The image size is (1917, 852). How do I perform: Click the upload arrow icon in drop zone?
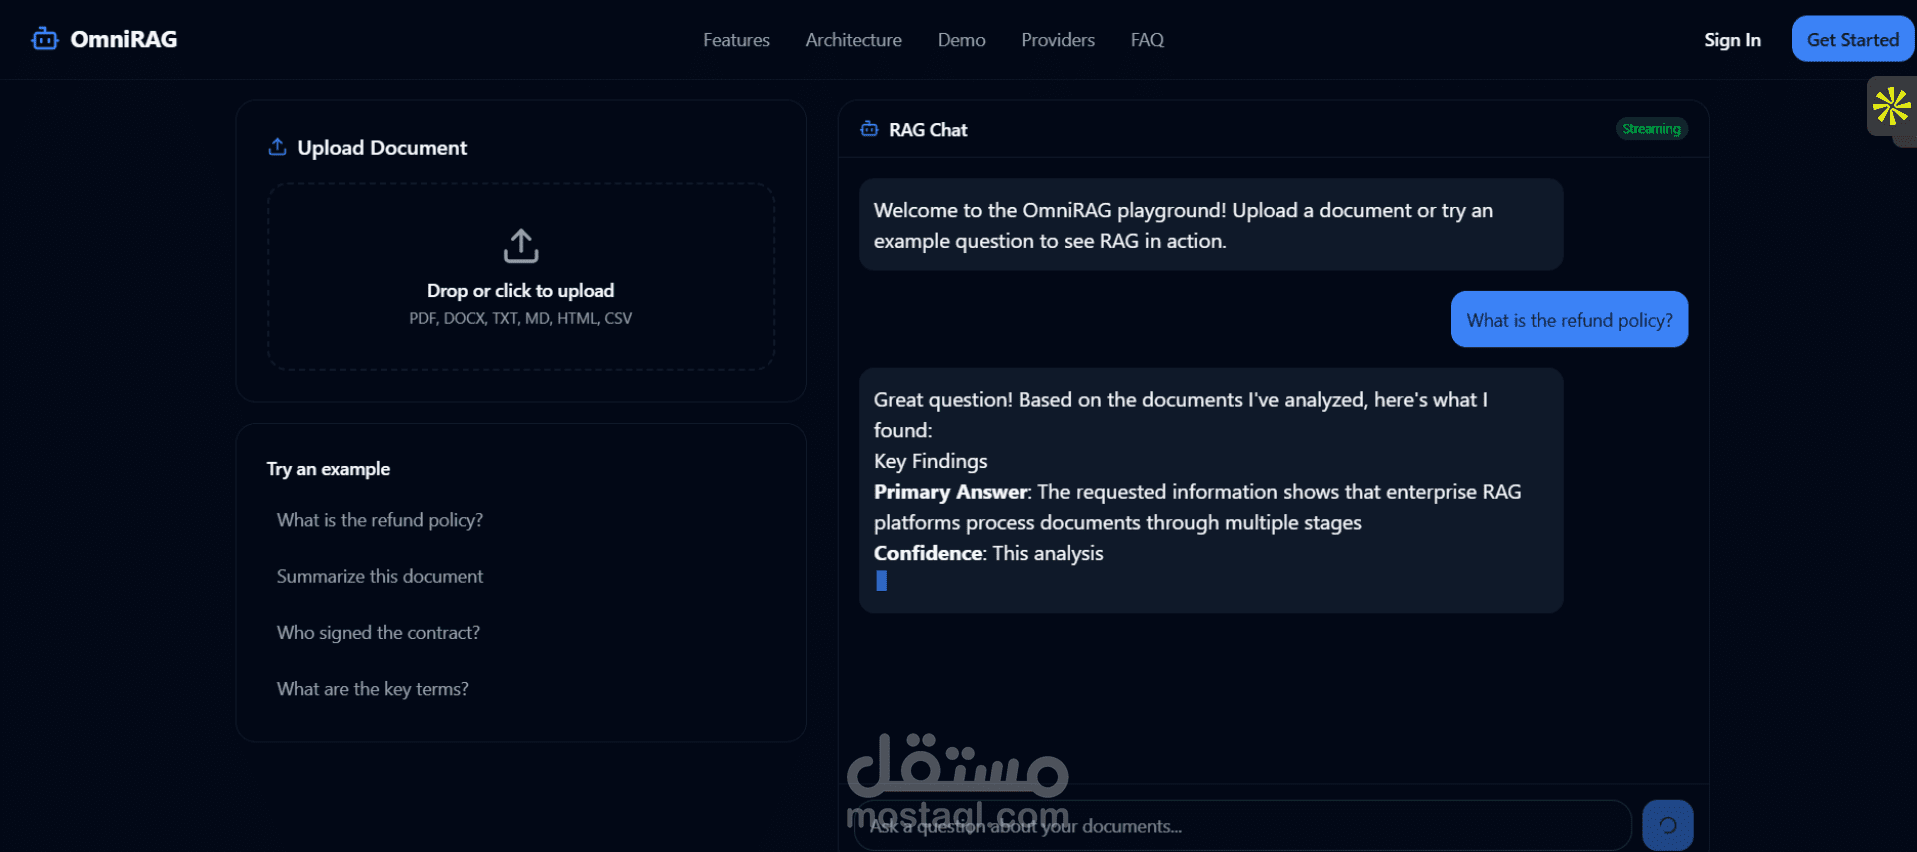(520, 246)
